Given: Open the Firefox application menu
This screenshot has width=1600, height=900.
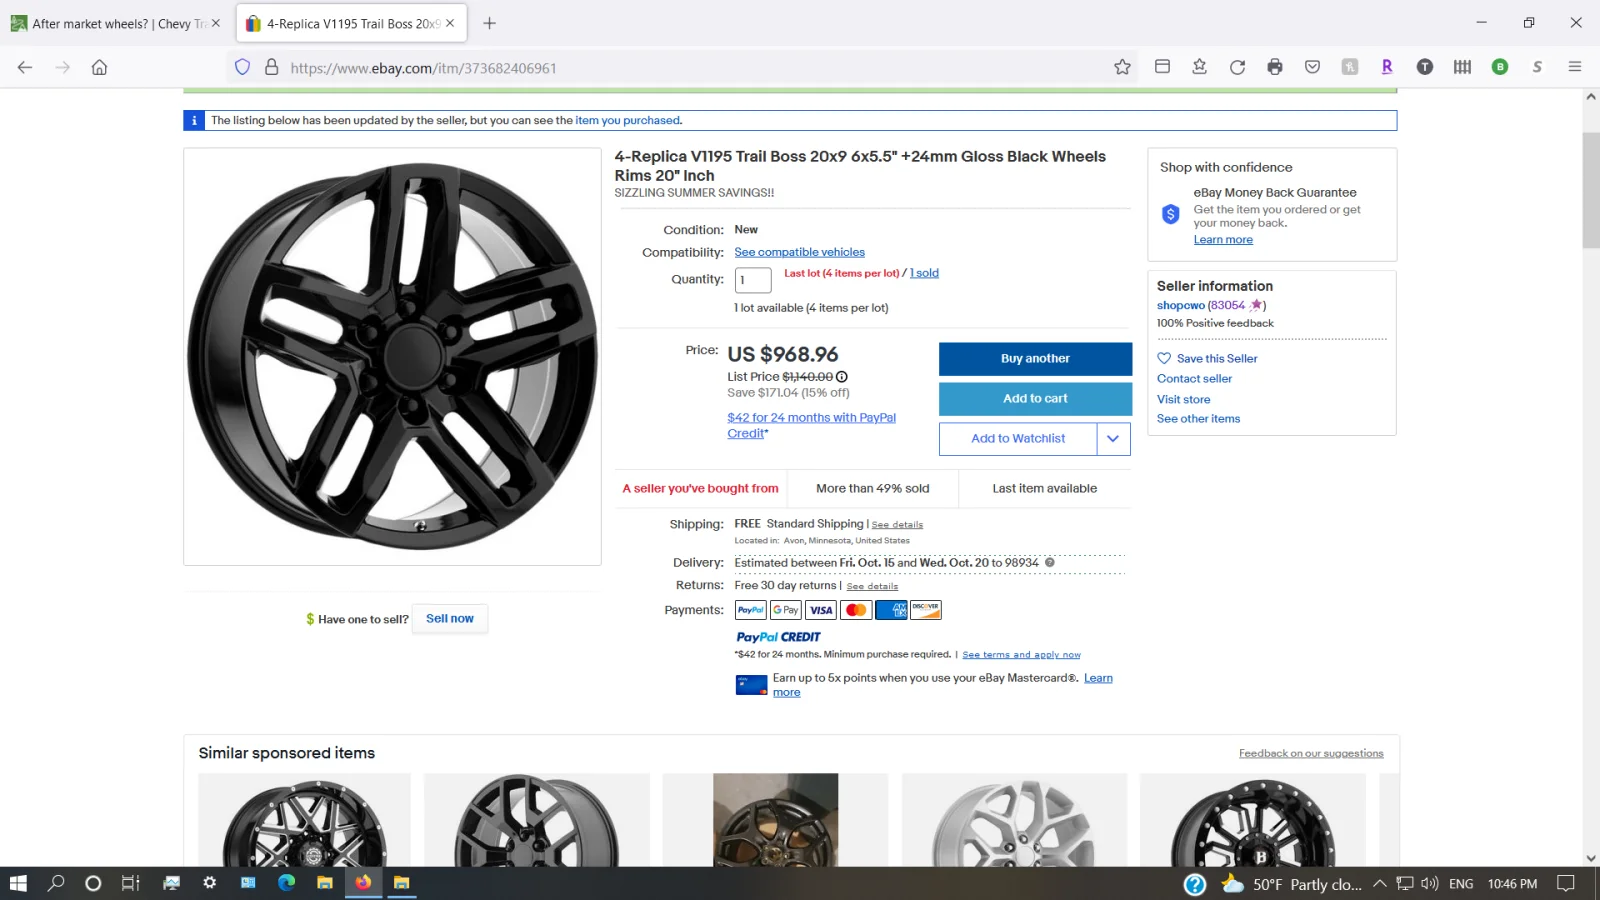Looking at the screenshot, I should (x=1575, y=67).
